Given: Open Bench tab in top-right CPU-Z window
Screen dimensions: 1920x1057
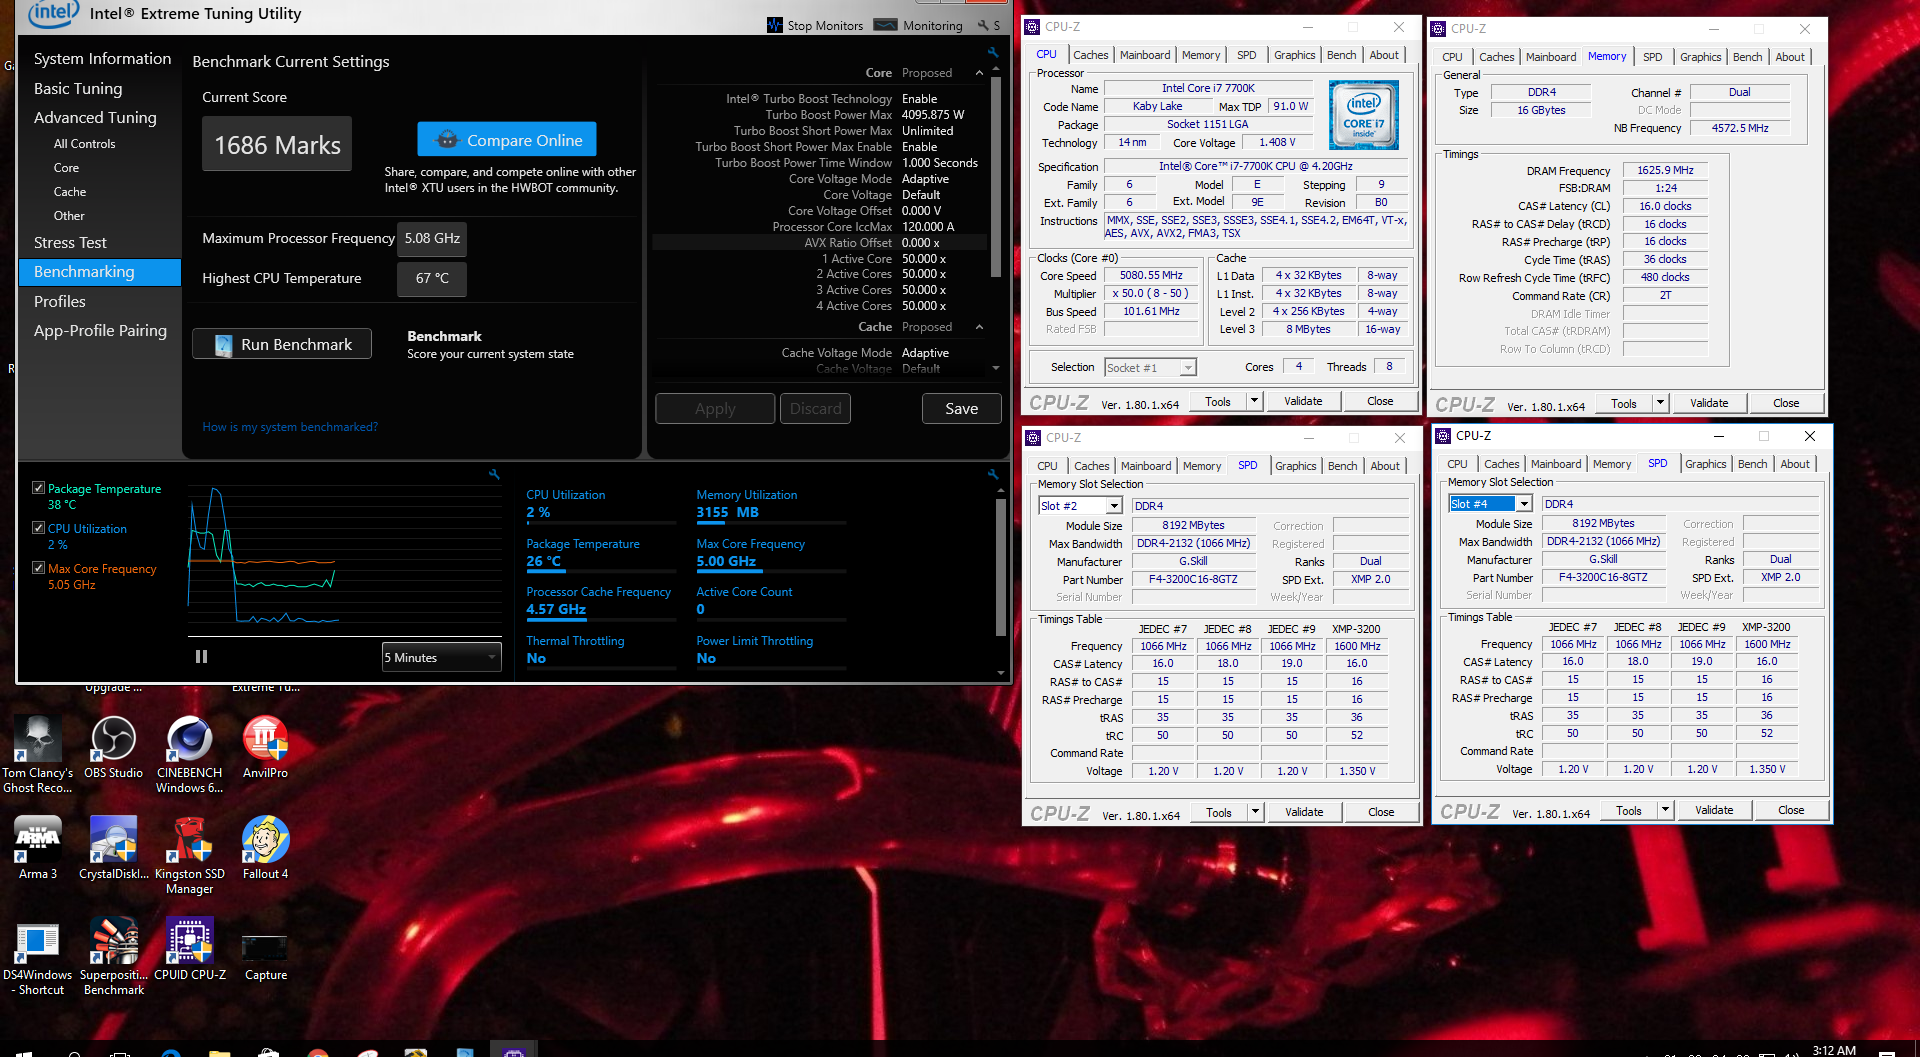Looking at the screenshot, I should (x=1747, y=57).
